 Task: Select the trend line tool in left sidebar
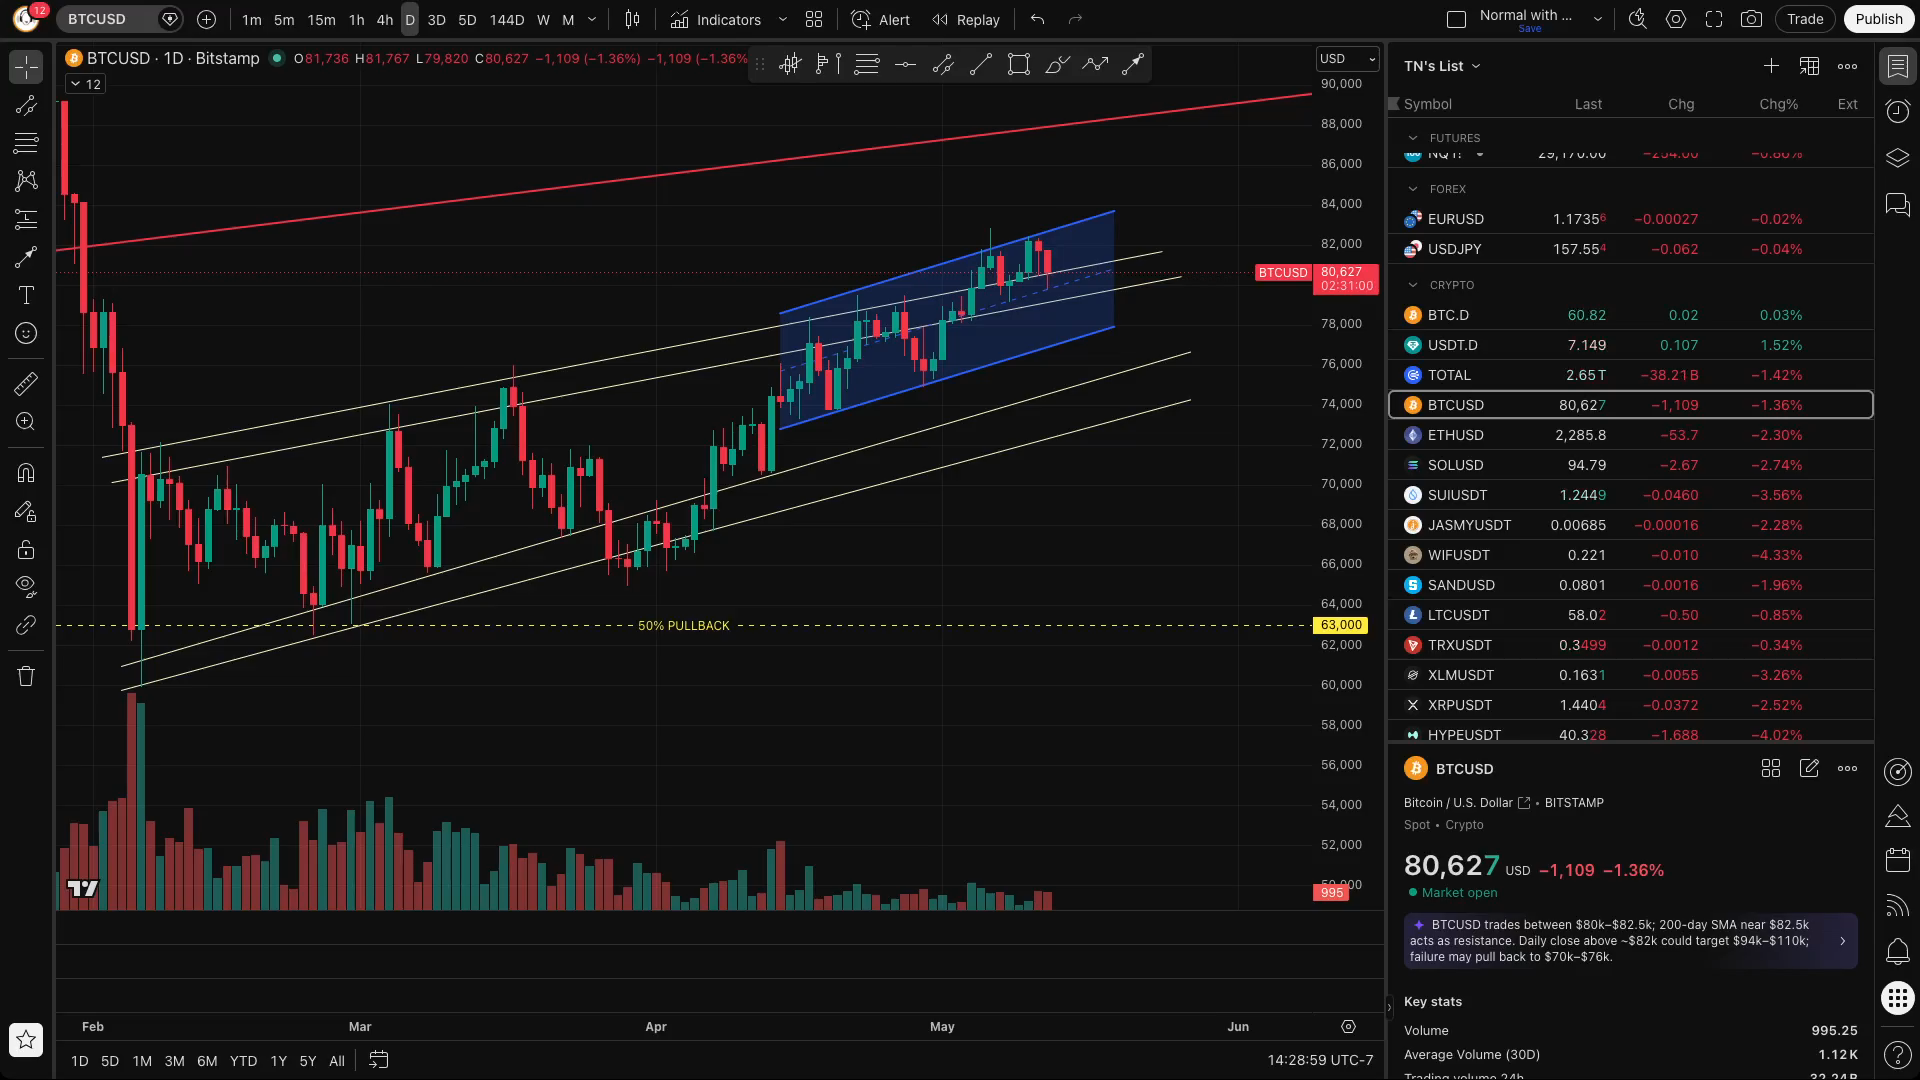tap(26, 106)
